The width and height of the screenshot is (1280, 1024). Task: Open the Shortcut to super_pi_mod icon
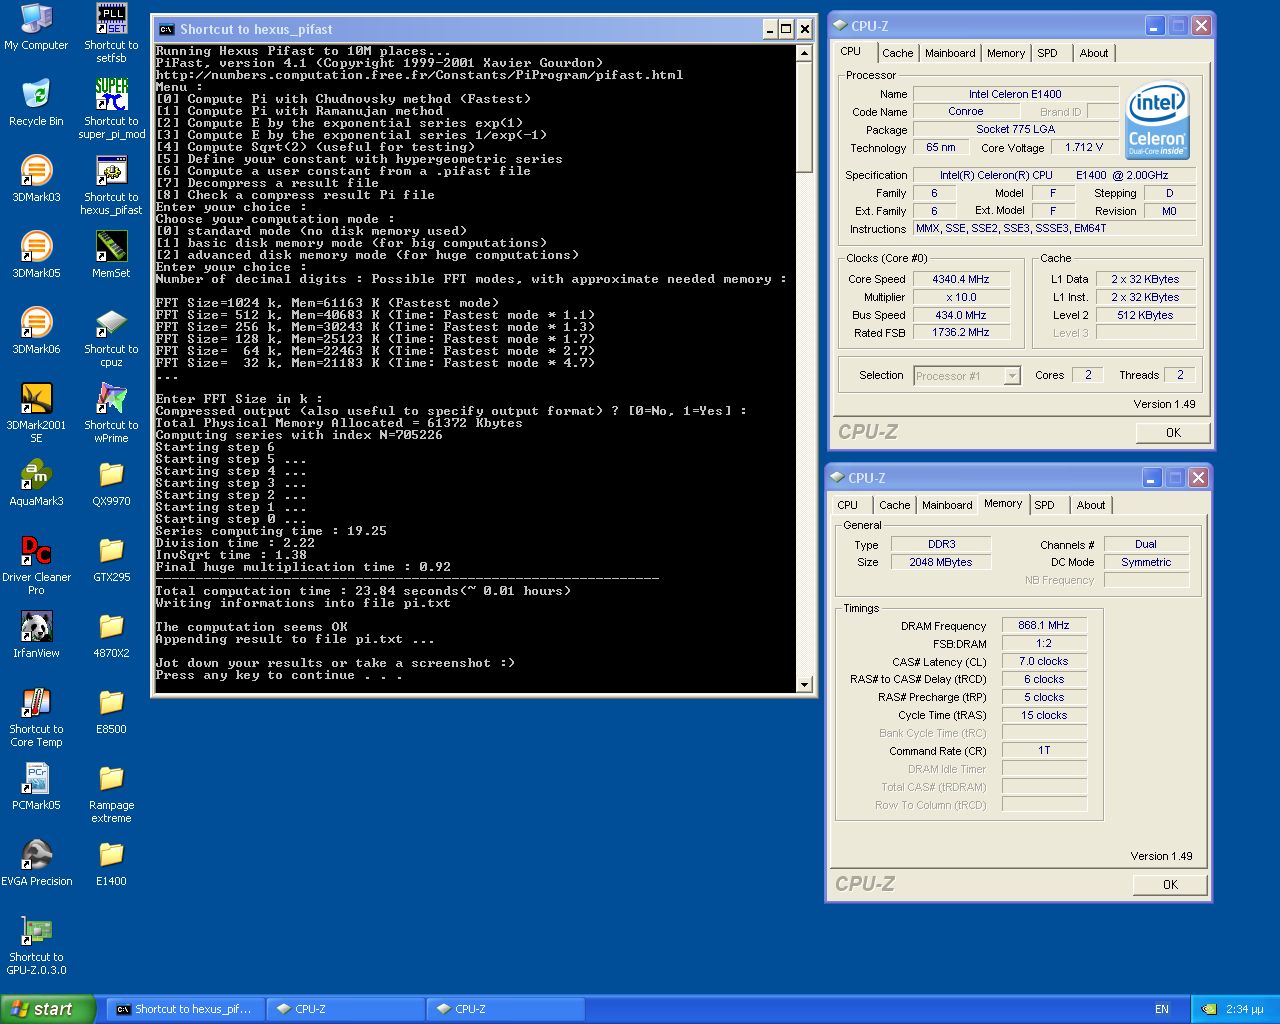tap(111, 110)
